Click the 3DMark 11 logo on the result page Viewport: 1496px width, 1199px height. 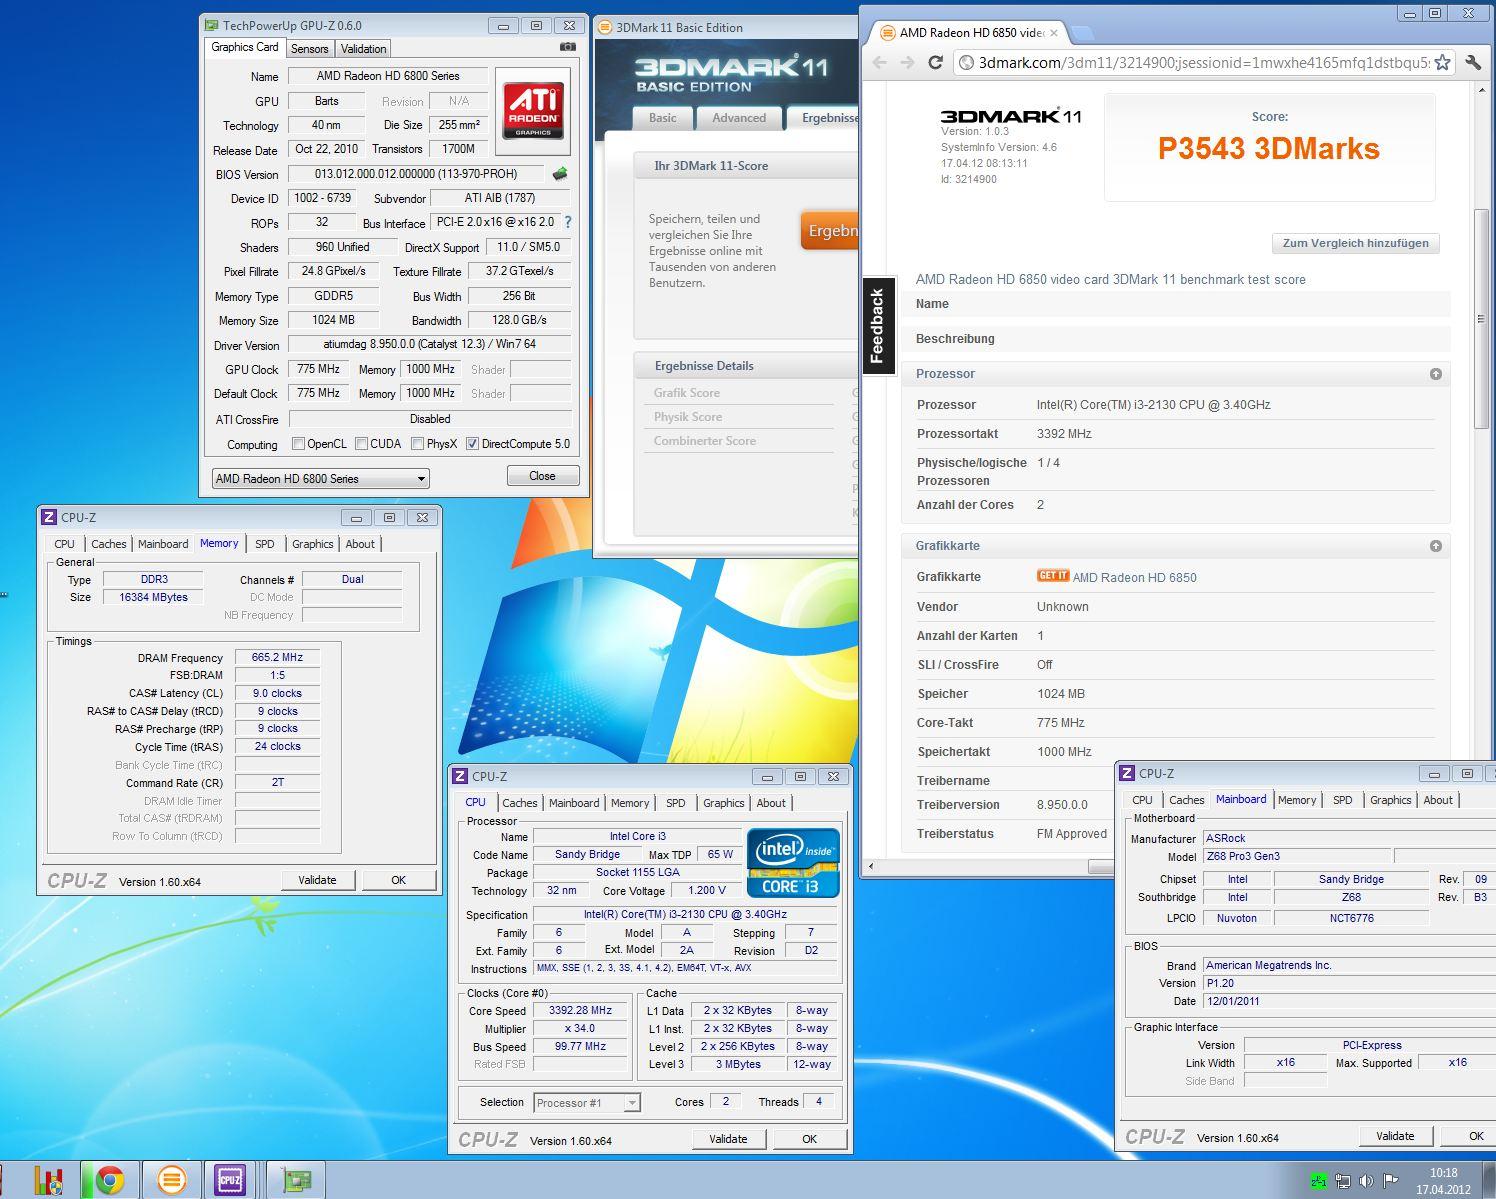[1010, 115]
